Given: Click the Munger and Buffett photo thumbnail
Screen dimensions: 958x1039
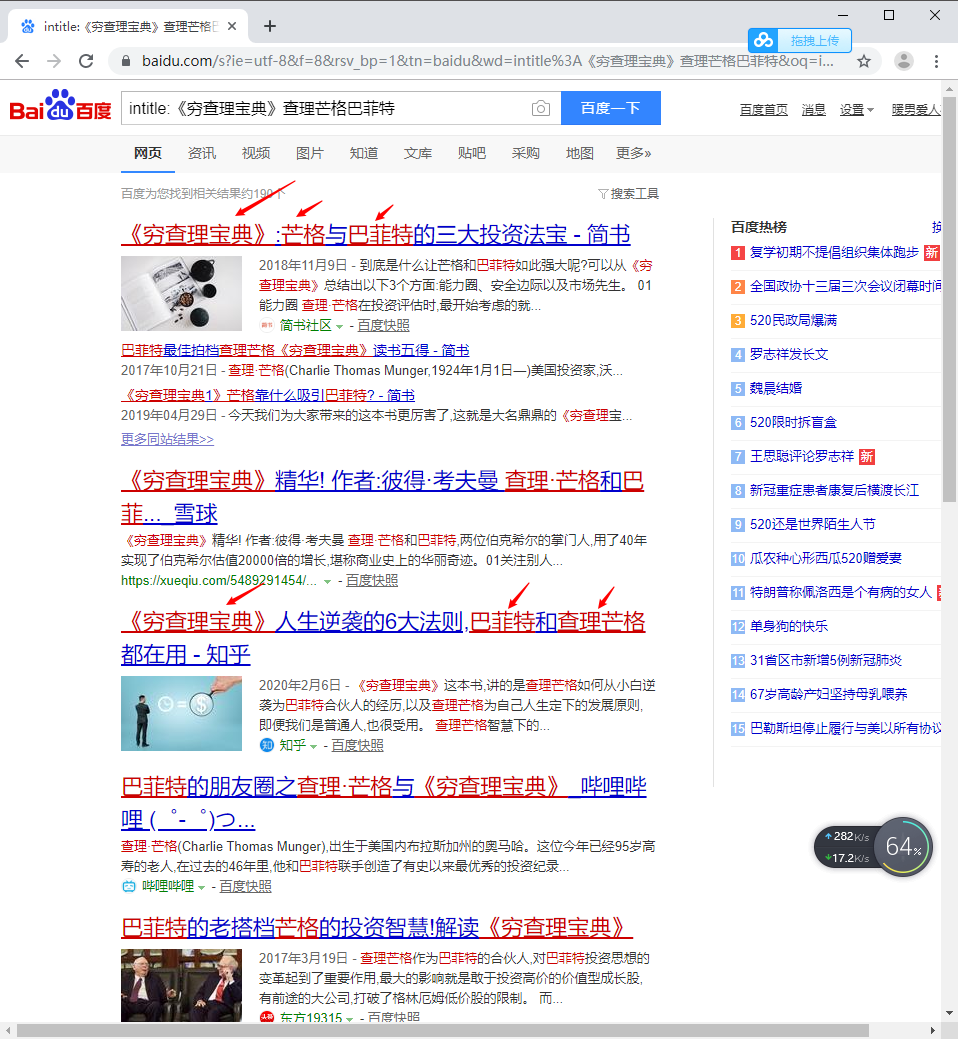Looking at the screenshot, I should click(182, 985).
